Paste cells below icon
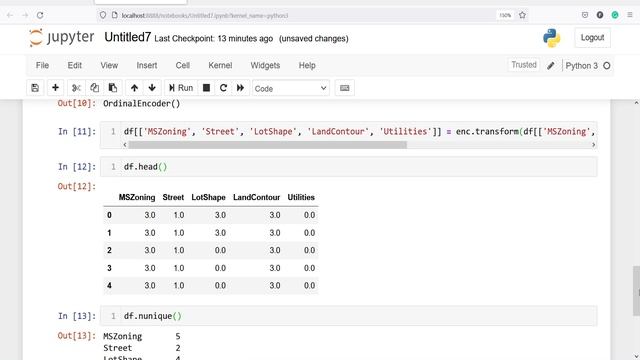The height and width of the screenshot is (360, 640). point(112,88)
